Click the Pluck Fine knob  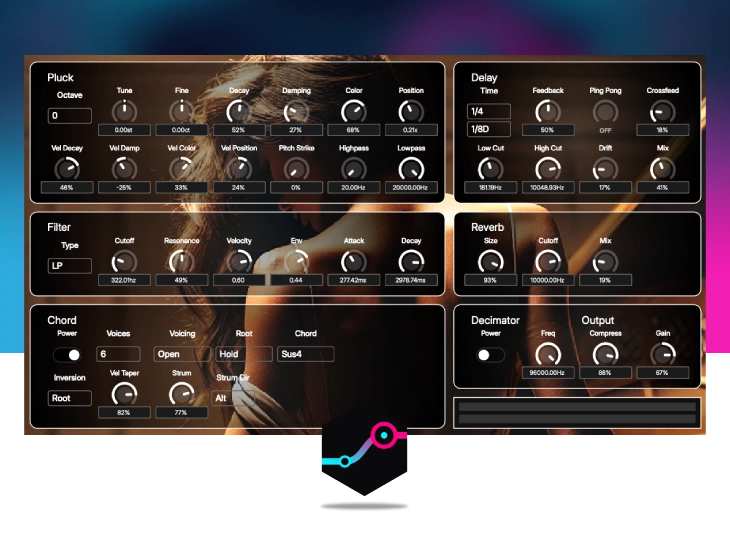[x=182, y=112]
